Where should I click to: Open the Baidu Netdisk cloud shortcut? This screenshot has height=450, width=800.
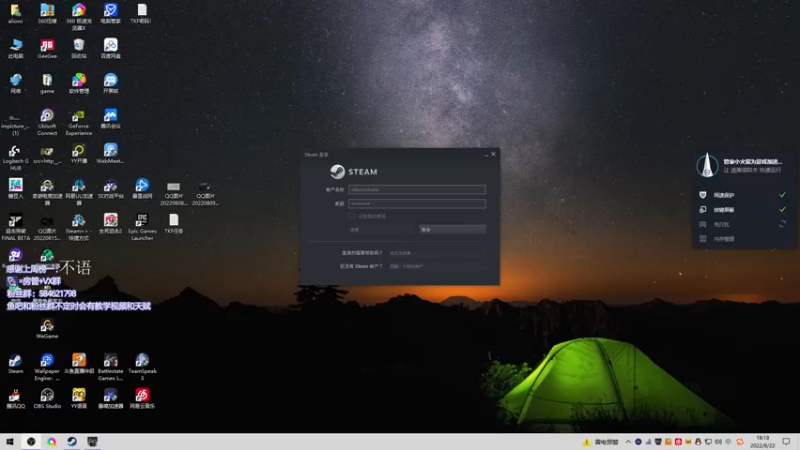[x=110, y=48]
